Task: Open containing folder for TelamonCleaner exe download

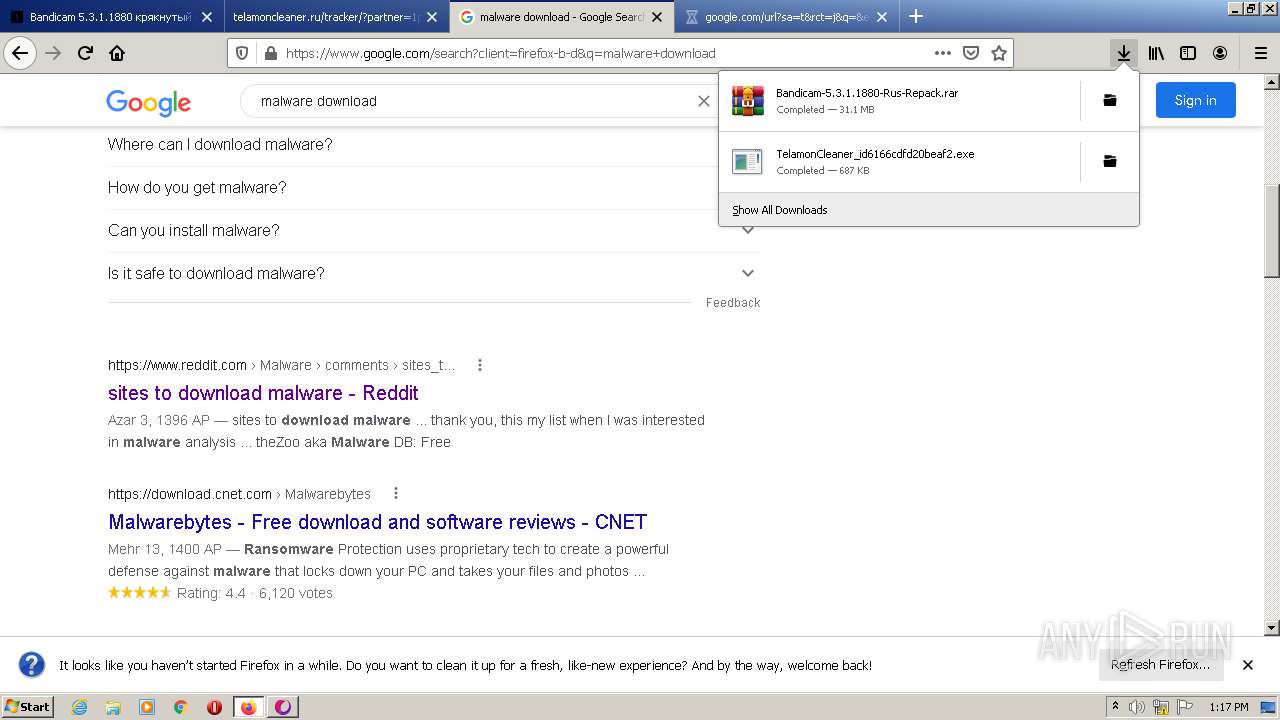Action: pyautogui.click(x=1110, y=161)
